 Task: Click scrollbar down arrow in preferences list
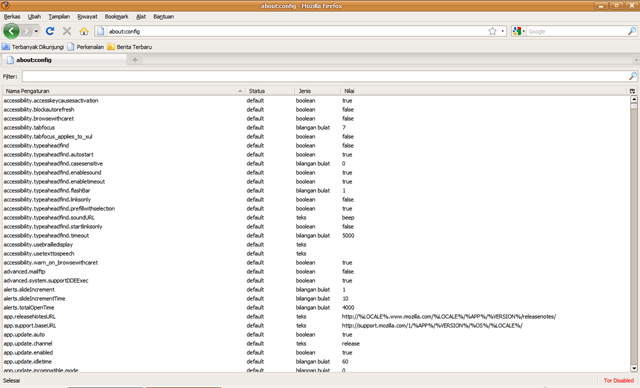(x=634, y=368)
